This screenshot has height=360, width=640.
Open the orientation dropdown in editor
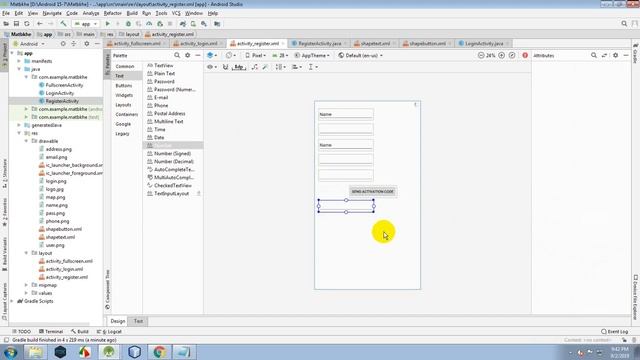pos(231,55)
